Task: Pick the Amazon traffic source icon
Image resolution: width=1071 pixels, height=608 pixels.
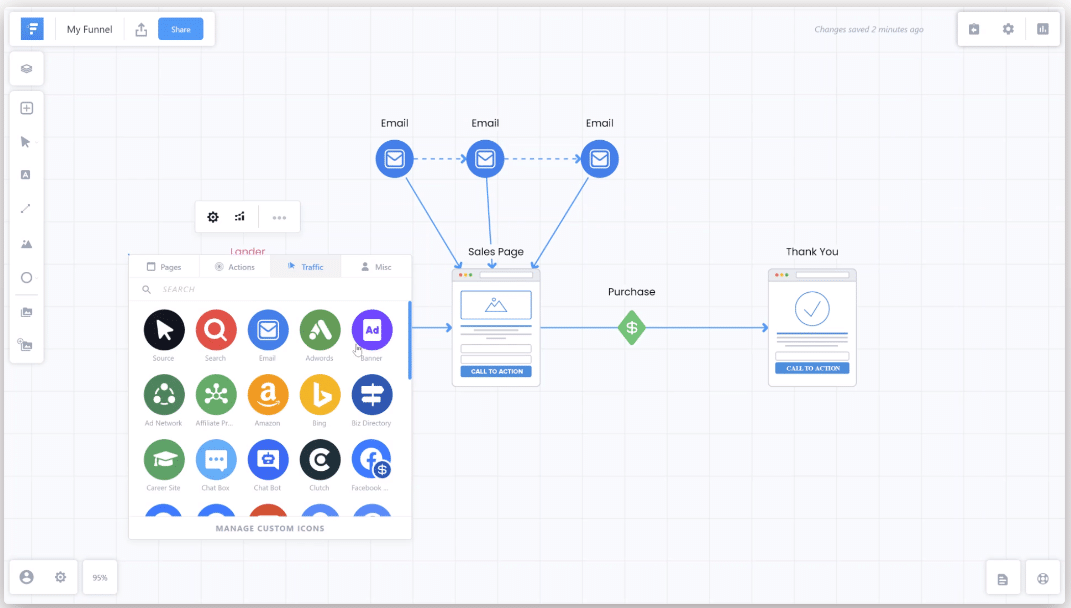Action: (x=268, y=395)
